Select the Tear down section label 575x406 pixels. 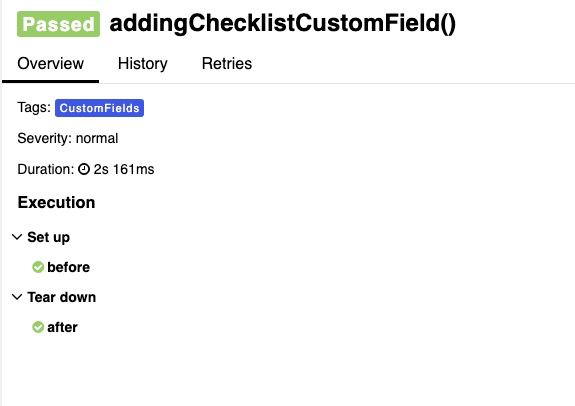(x=62, y=297)
